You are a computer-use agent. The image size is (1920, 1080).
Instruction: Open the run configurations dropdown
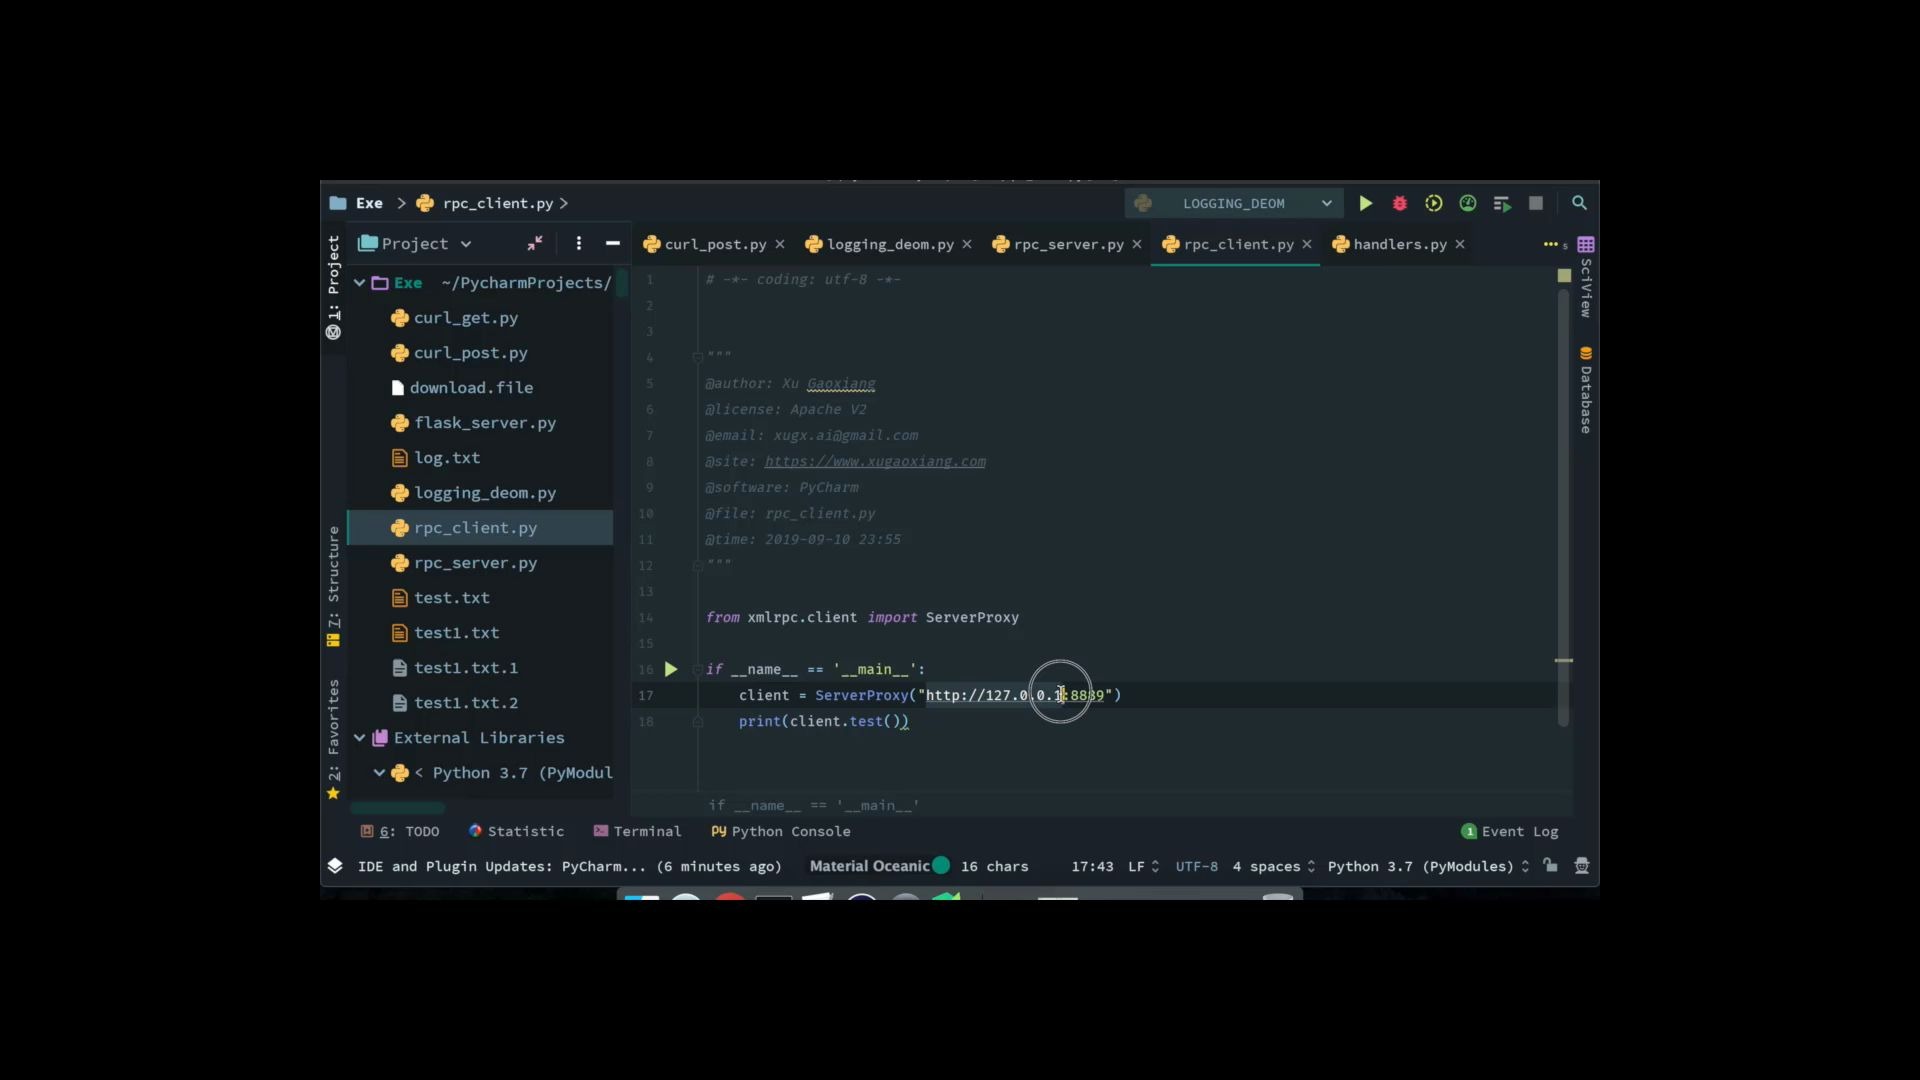(x=1325, y=203)
